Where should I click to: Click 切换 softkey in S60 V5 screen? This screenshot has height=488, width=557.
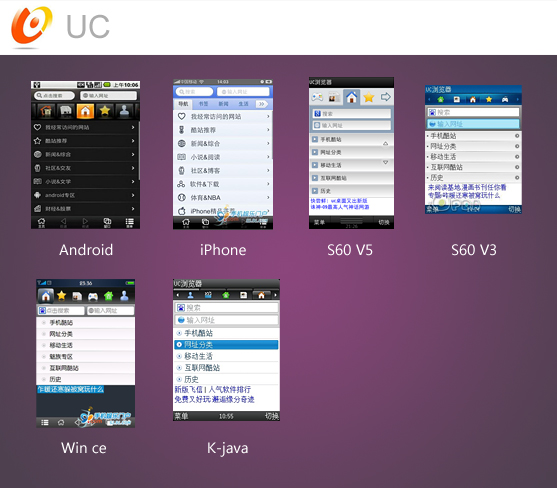pyautogui.click(x=384, y=222)
